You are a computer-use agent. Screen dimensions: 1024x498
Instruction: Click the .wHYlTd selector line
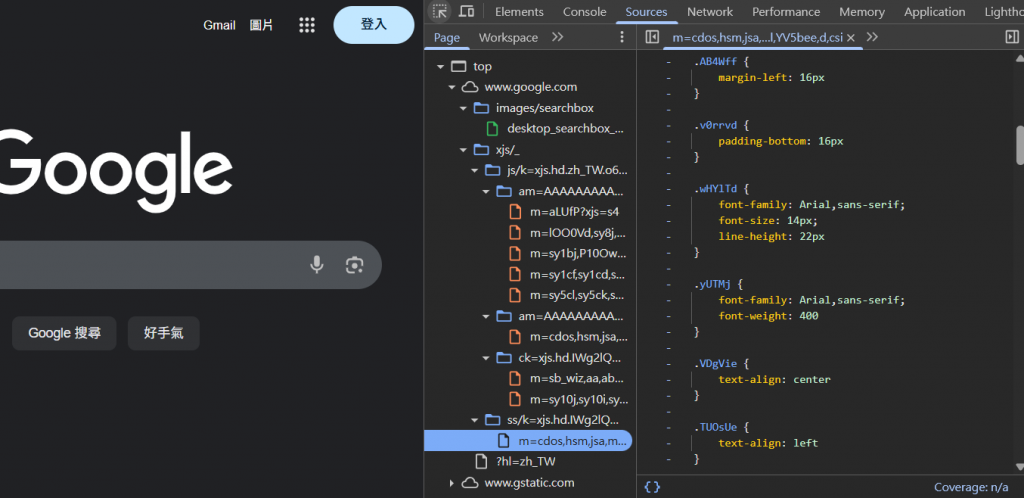[724, 189]
